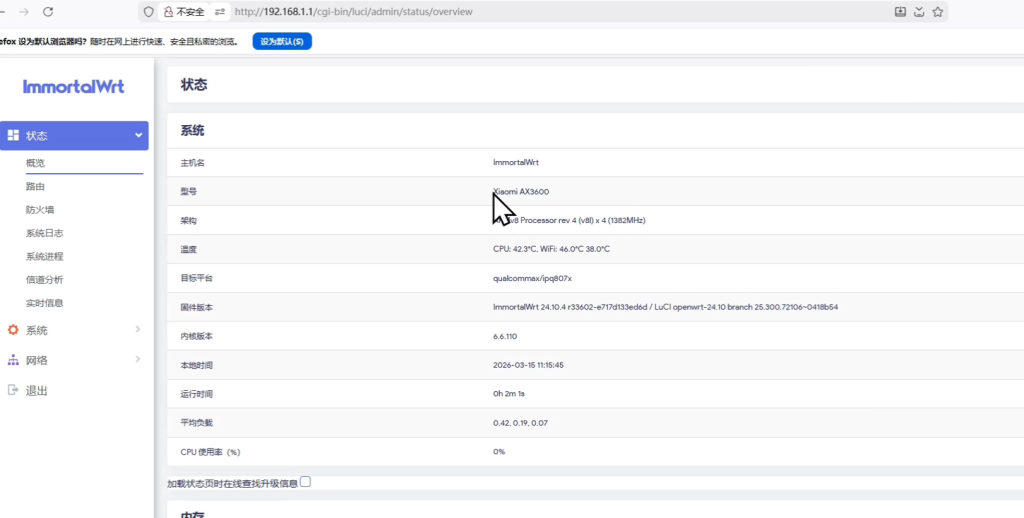Click the ImmortalWrt logo link

pos(73,87)
